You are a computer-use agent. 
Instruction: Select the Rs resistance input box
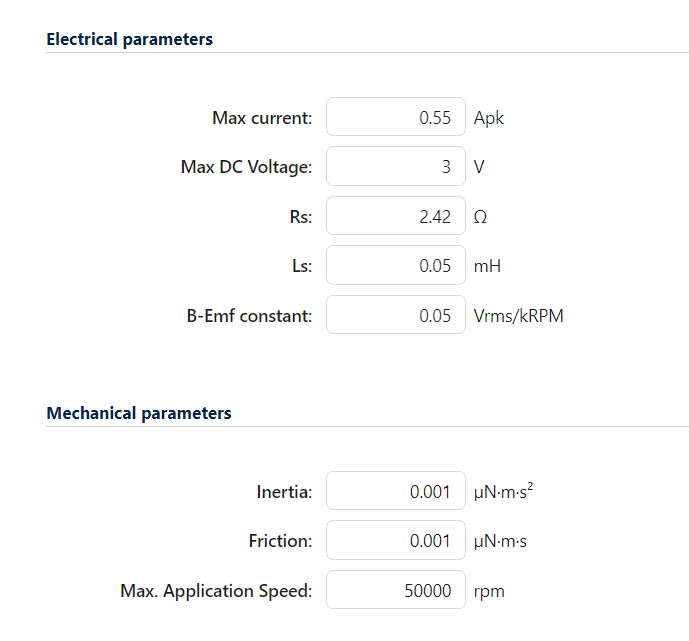[x=396, y=216]
